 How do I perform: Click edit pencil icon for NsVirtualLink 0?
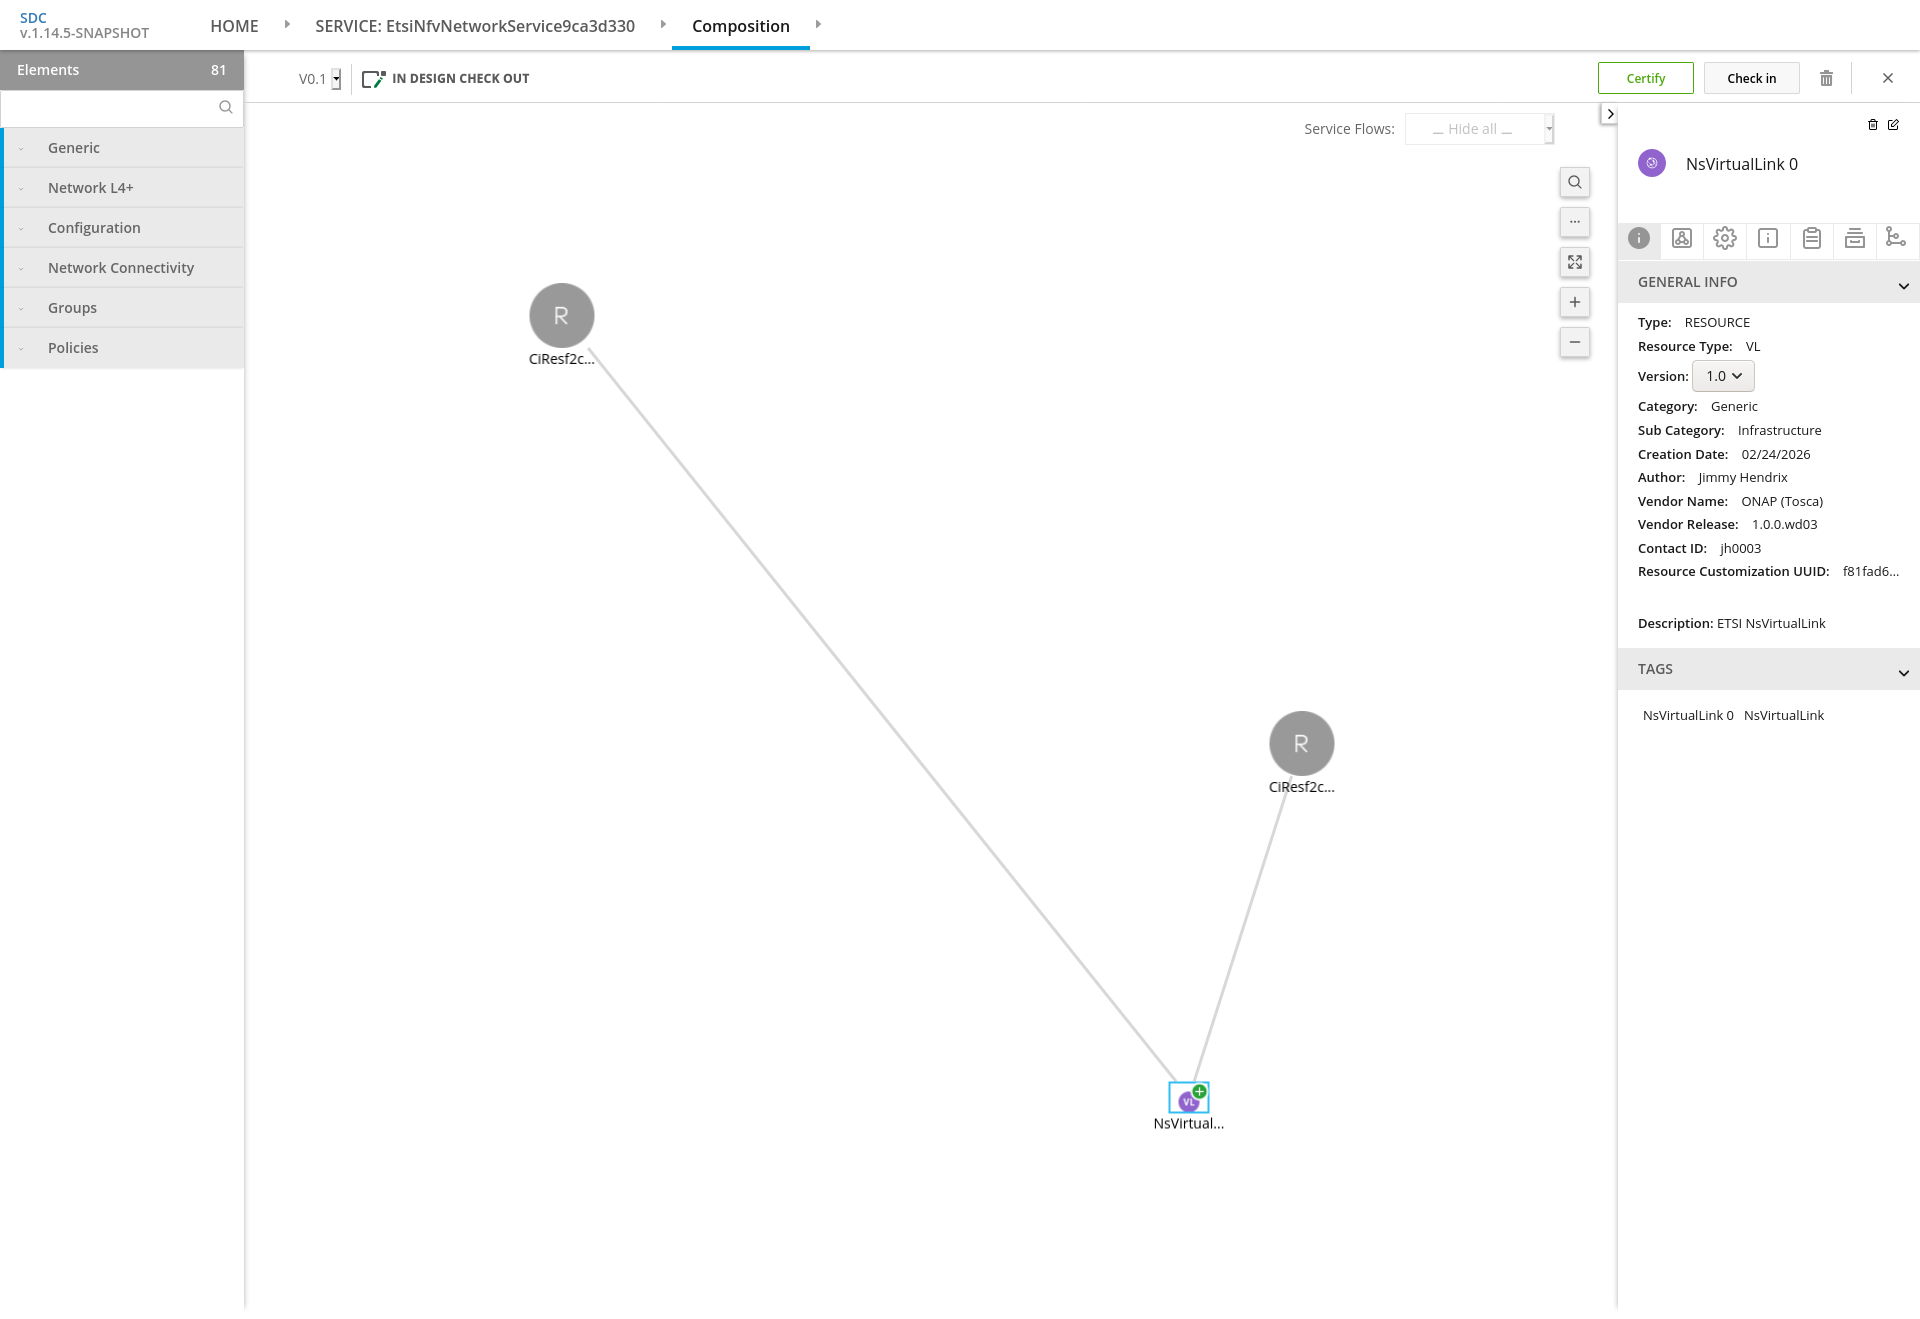pyautogui.click(x=1893, y=125)
